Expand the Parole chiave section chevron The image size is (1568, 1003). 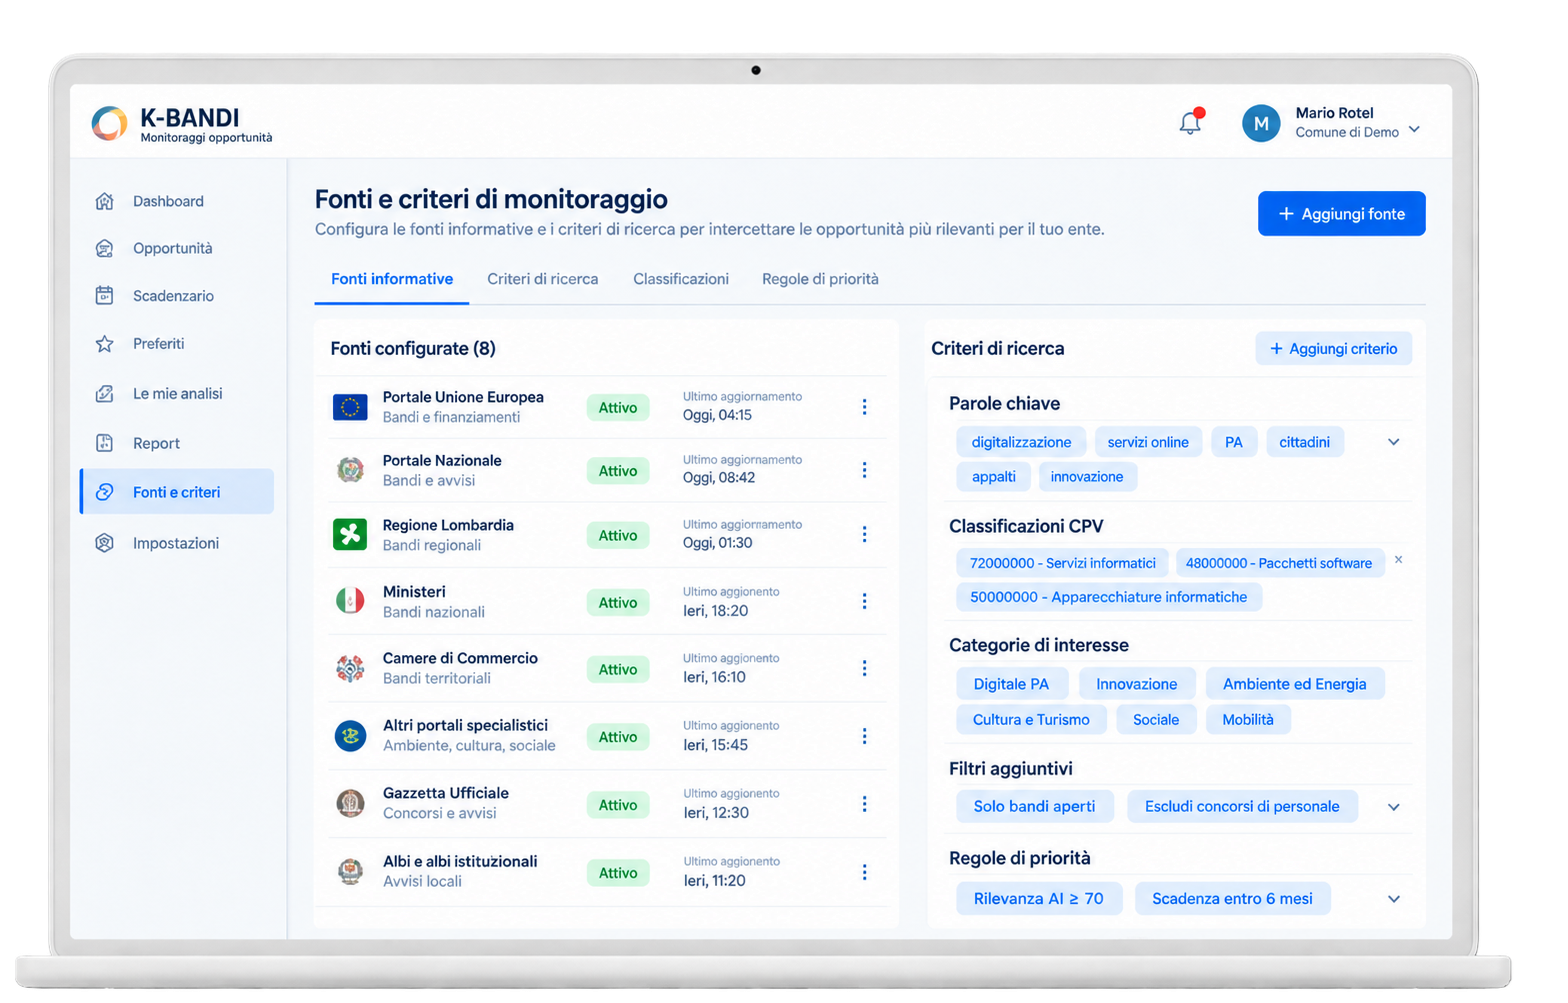tap(1393, 442)
